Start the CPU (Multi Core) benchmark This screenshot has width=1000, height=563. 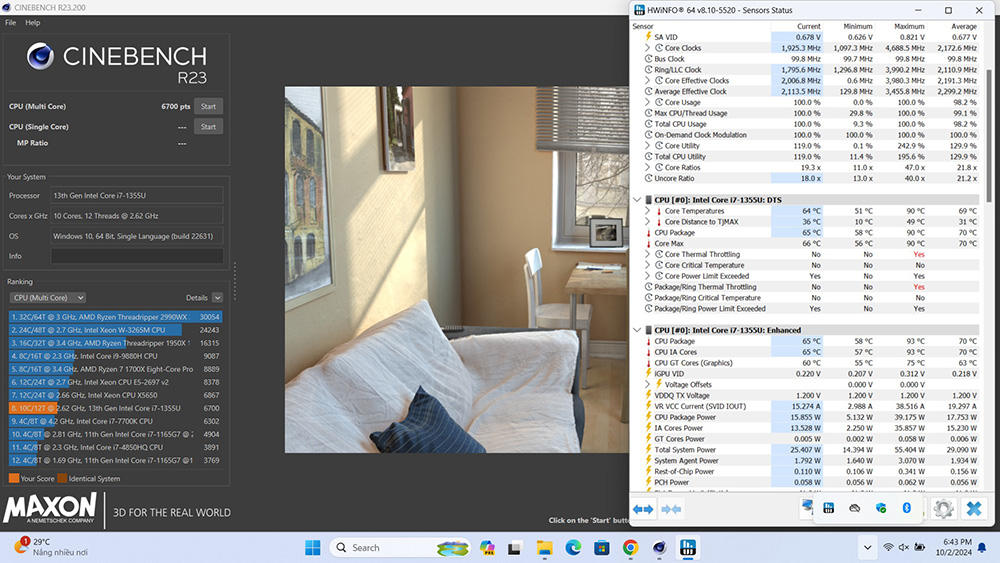tap(209, 106)
